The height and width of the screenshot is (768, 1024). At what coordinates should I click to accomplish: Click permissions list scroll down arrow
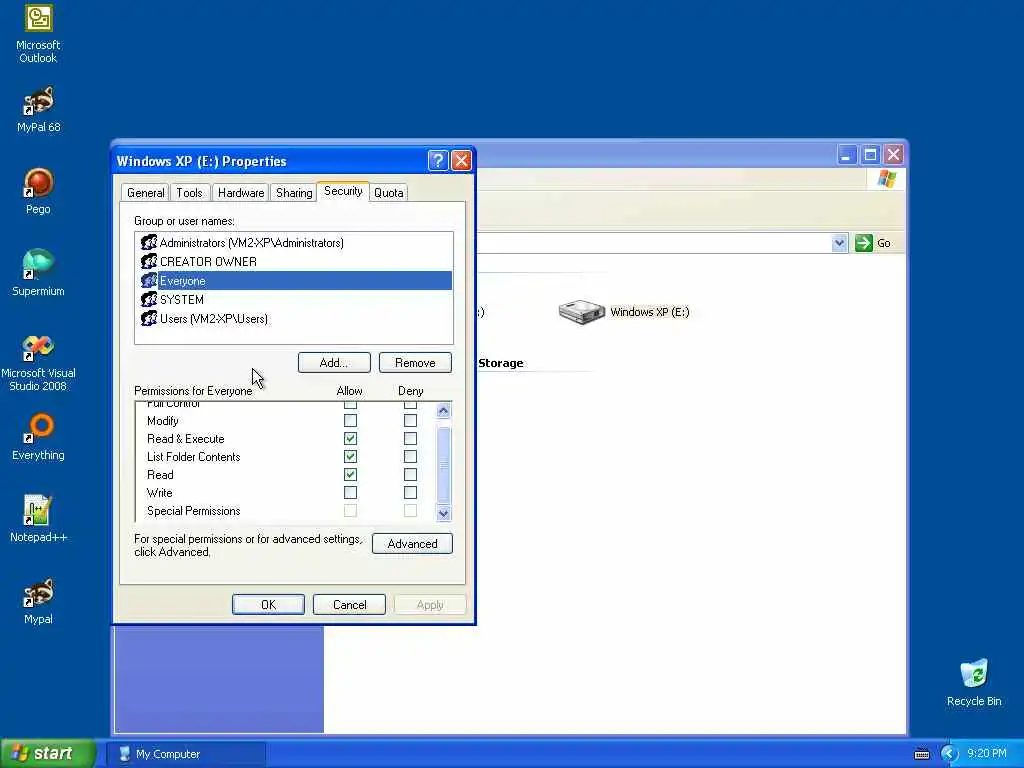pos(443,513)
